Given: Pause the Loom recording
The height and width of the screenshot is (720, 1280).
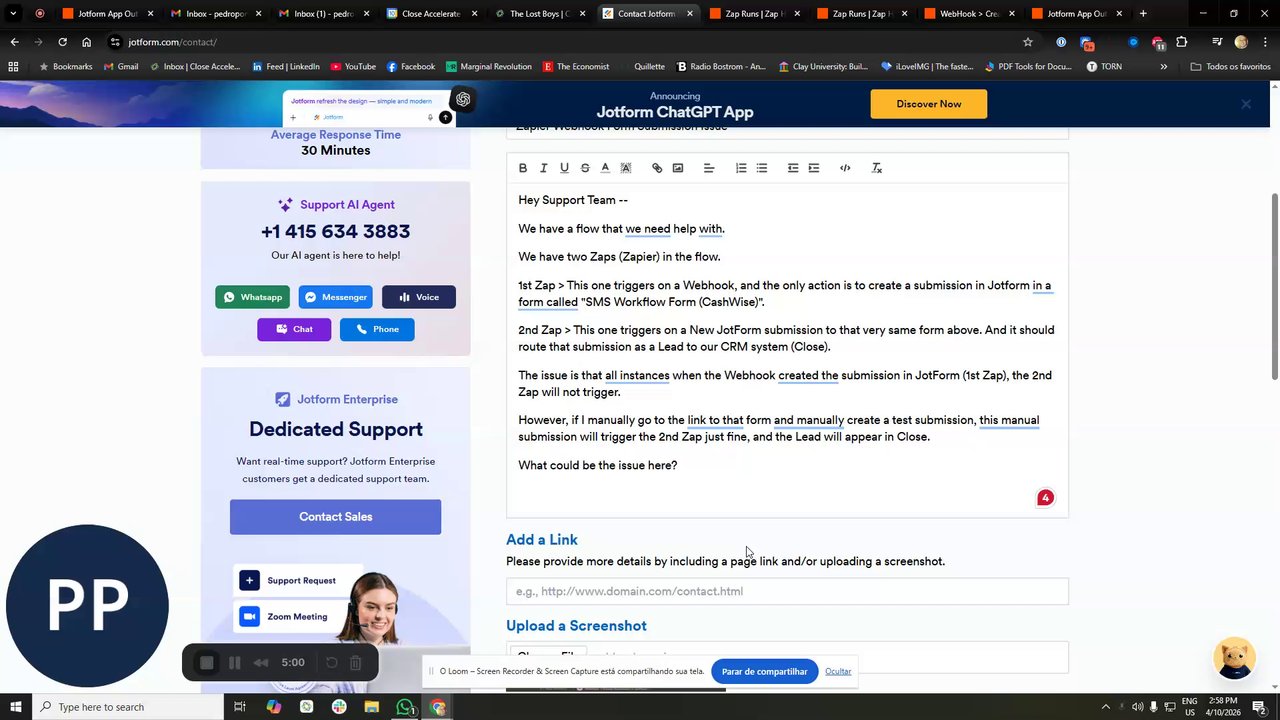Looking at the screenshot, I should [235, 663].
